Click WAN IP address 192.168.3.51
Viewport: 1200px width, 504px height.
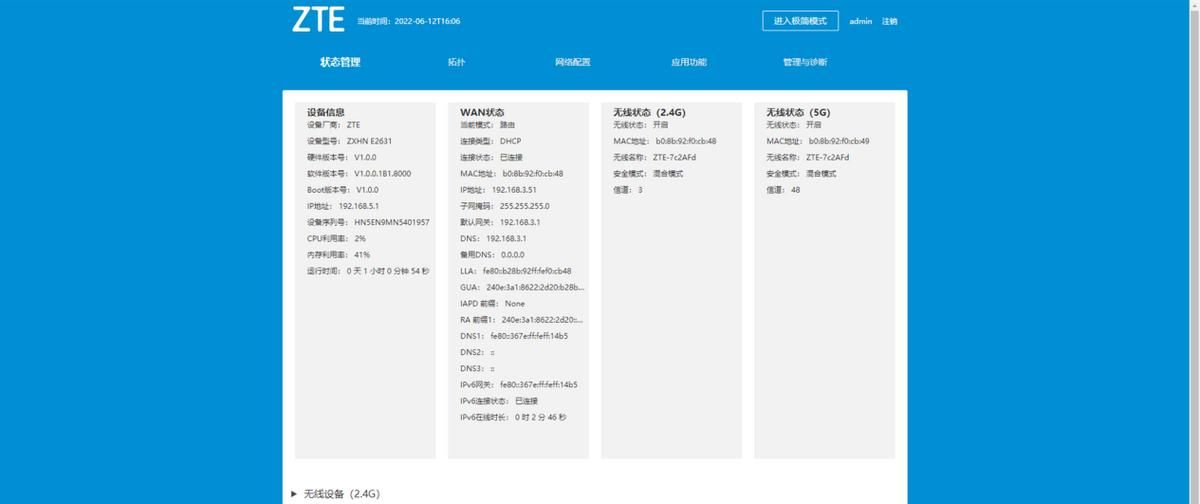click(514, 189)
